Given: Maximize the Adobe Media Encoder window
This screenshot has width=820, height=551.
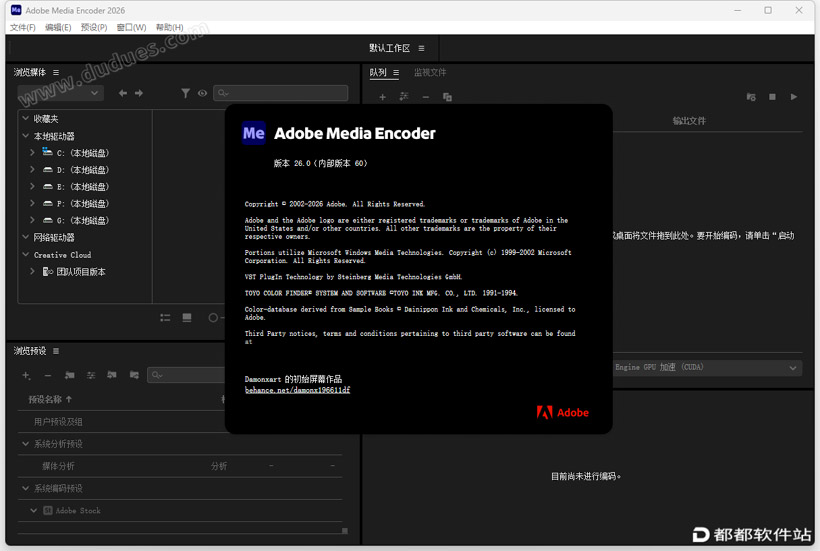Looking at the screenshot, I should pos(768,10).
